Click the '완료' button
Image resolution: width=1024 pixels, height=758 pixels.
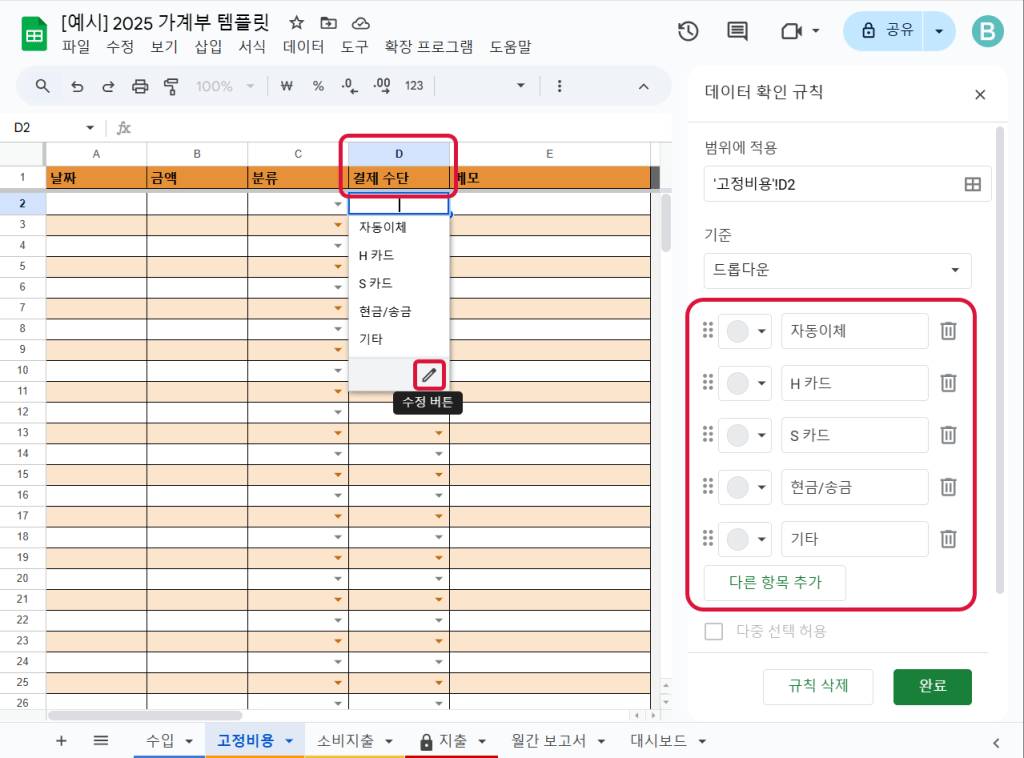tap(932, 687)
